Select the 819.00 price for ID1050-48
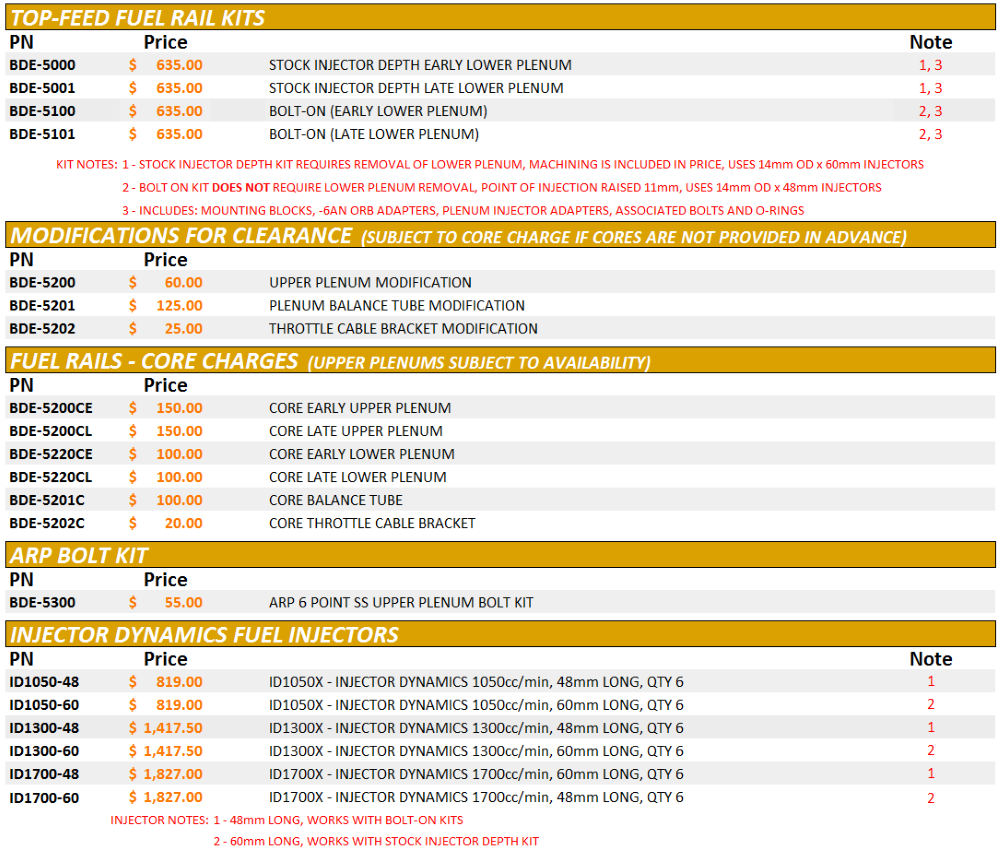The width and height of the screenshot is (1000, 851). (x=179, y=682)
